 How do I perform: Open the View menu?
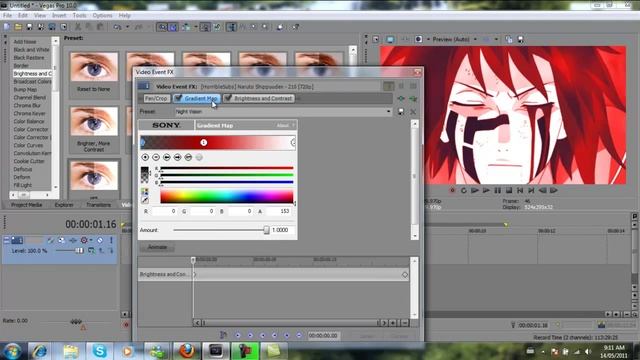40,16
